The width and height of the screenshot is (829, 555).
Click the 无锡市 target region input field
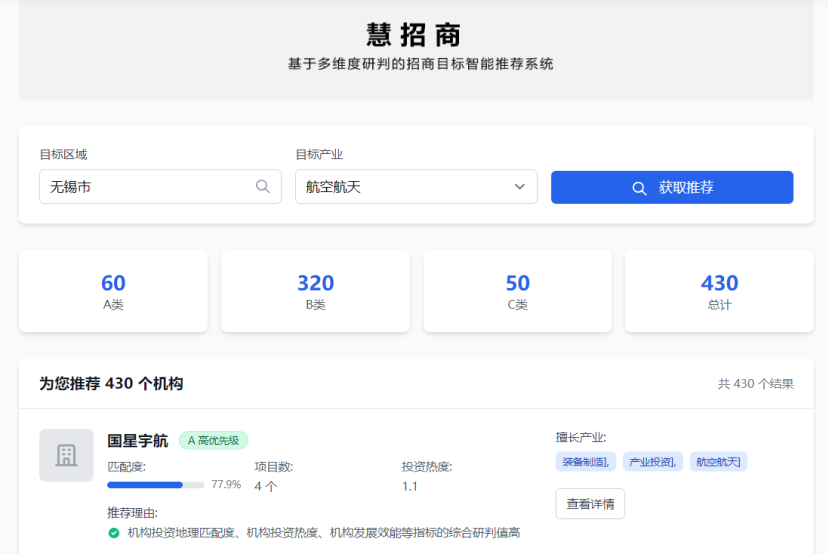pos(150,187)
